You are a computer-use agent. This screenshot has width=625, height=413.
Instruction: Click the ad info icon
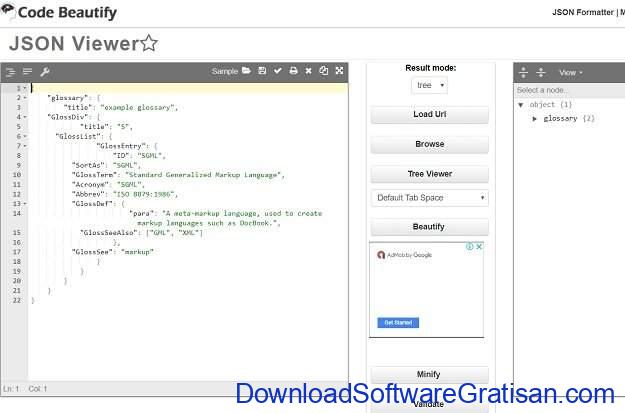[470, 247]
